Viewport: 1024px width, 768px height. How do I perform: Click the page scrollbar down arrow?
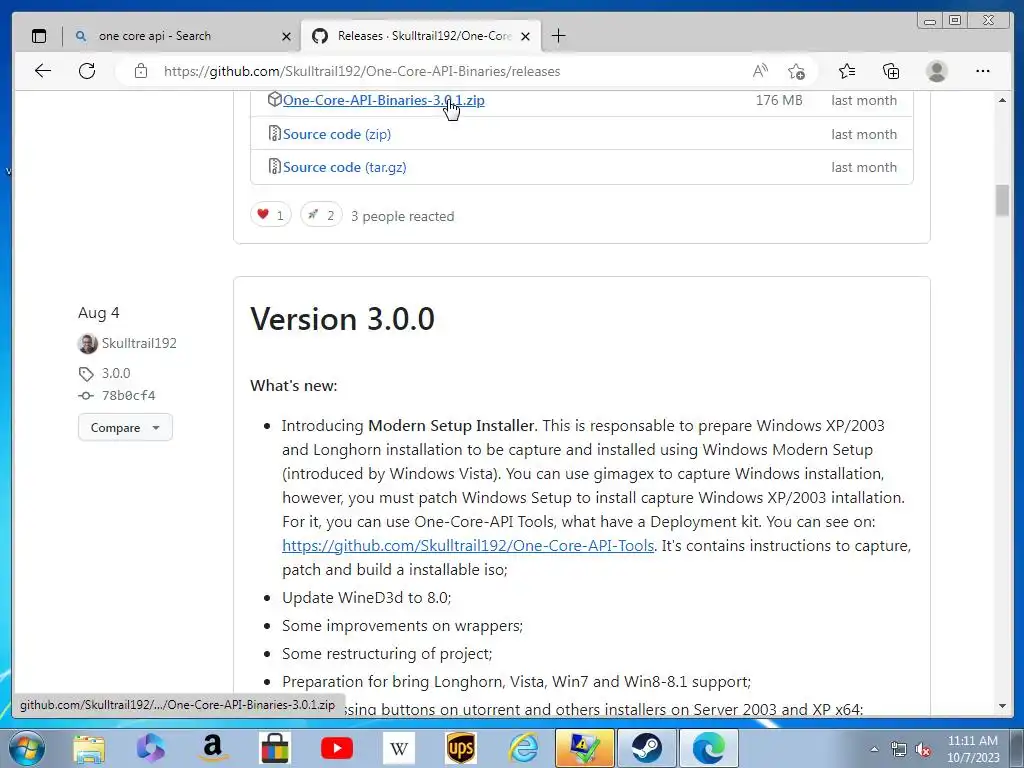point(1002,706)
